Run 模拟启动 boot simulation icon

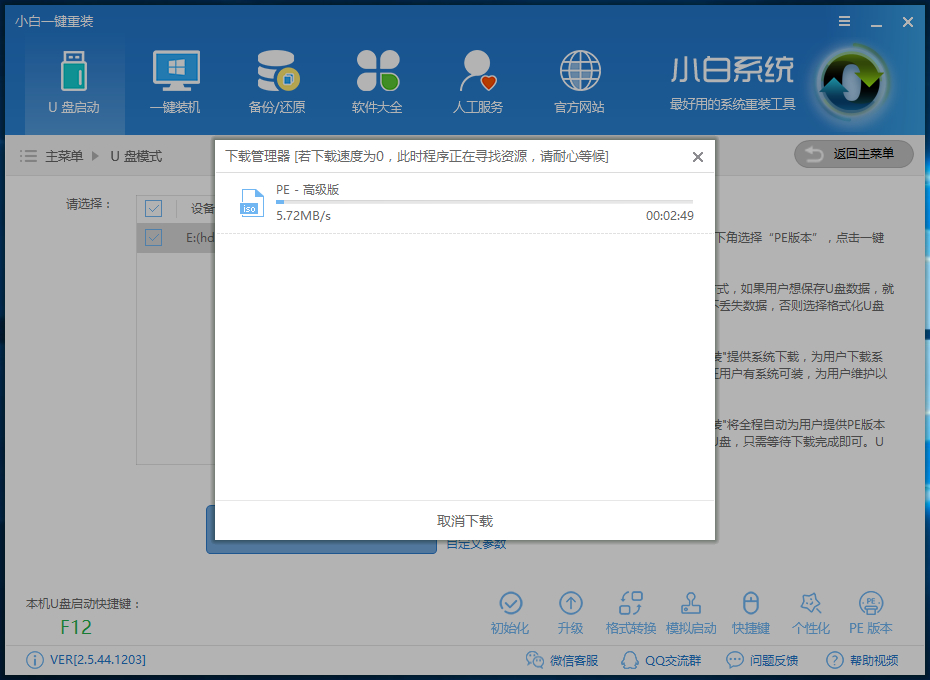click(691, 610)
